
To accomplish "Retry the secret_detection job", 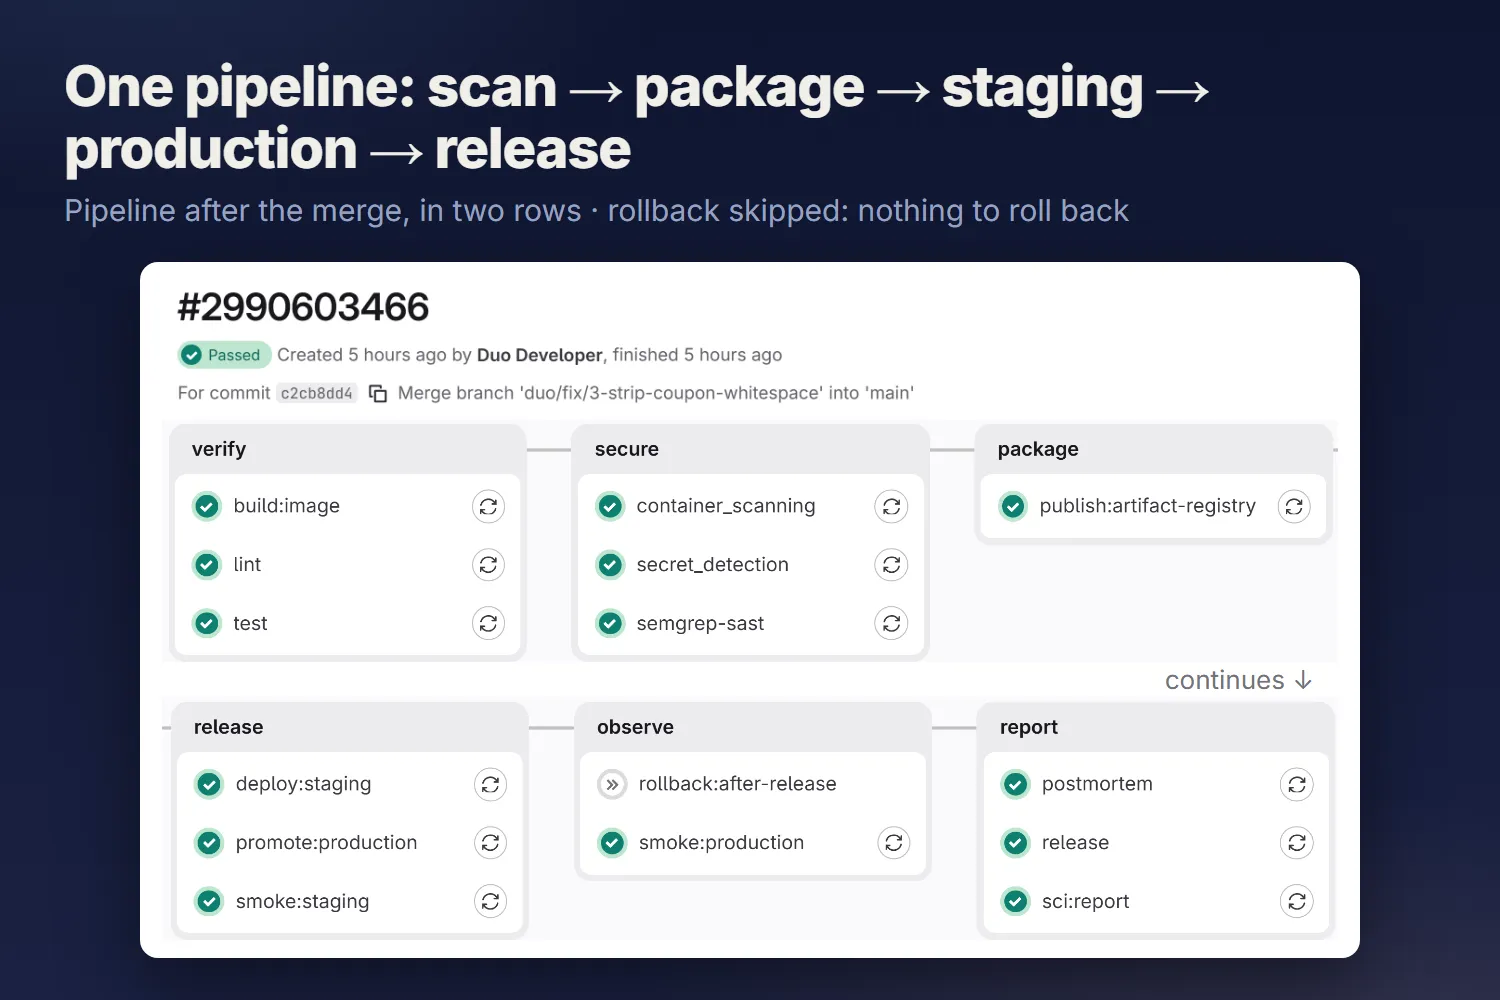I will (891, 565).
